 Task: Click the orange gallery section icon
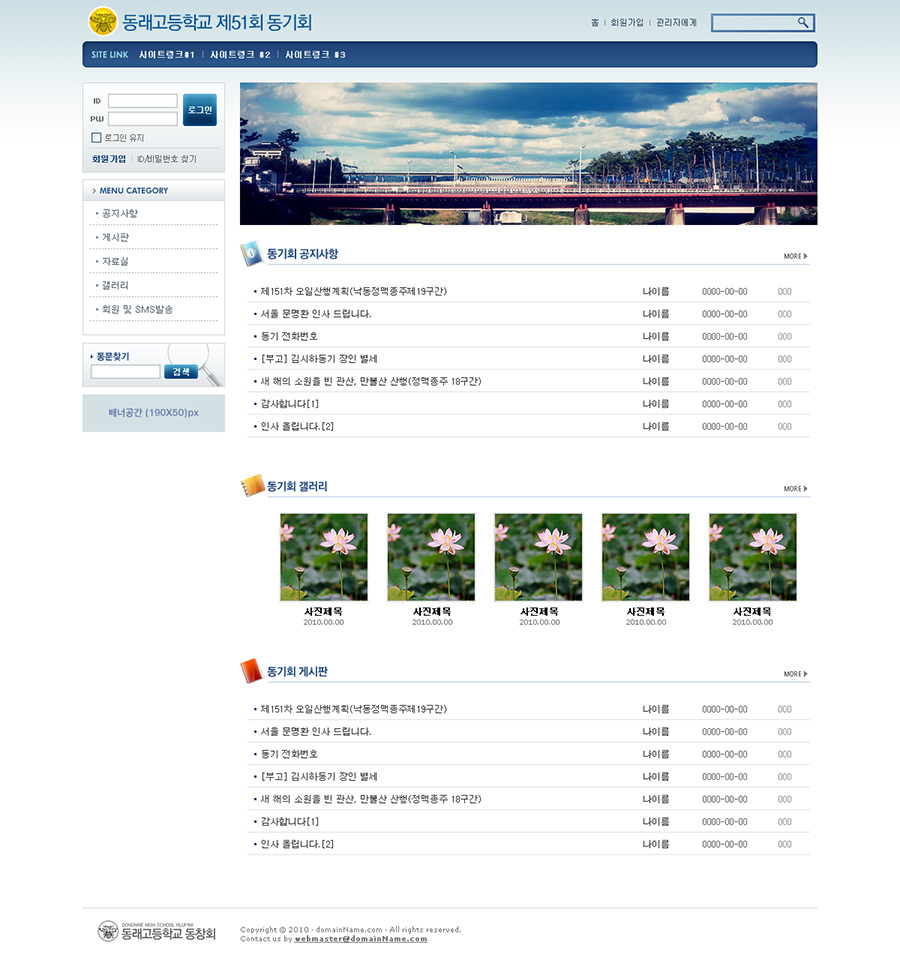point(251,486)
